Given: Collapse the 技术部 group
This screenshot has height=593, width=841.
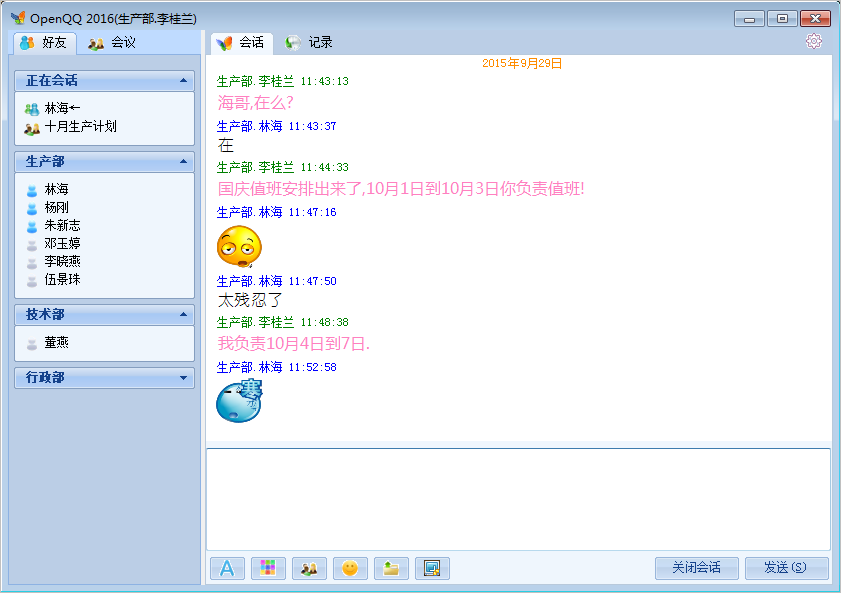Looking at the screenshot, I should [183, 314].
